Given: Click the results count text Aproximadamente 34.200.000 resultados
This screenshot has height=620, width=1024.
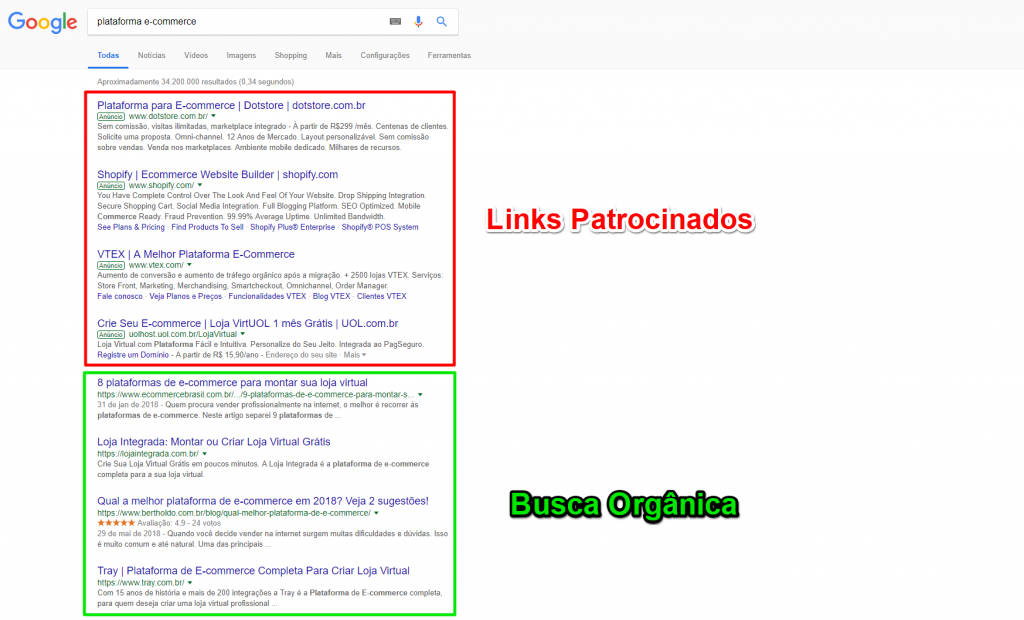Looking at the screenshot, I should [195, 82].
